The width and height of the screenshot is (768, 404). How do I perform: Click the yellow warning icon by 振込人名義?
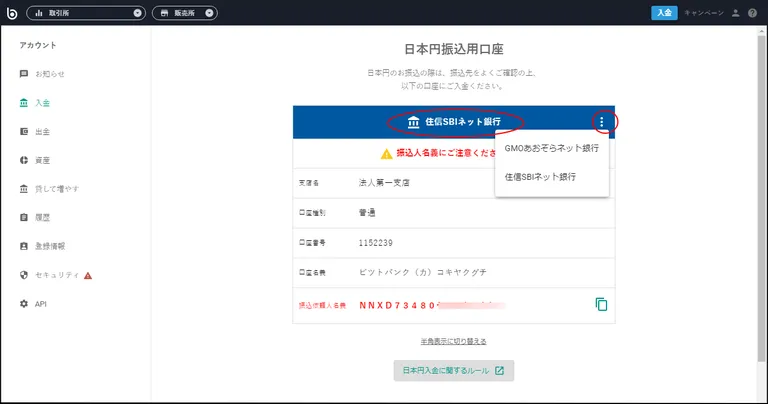coord(386,154)
